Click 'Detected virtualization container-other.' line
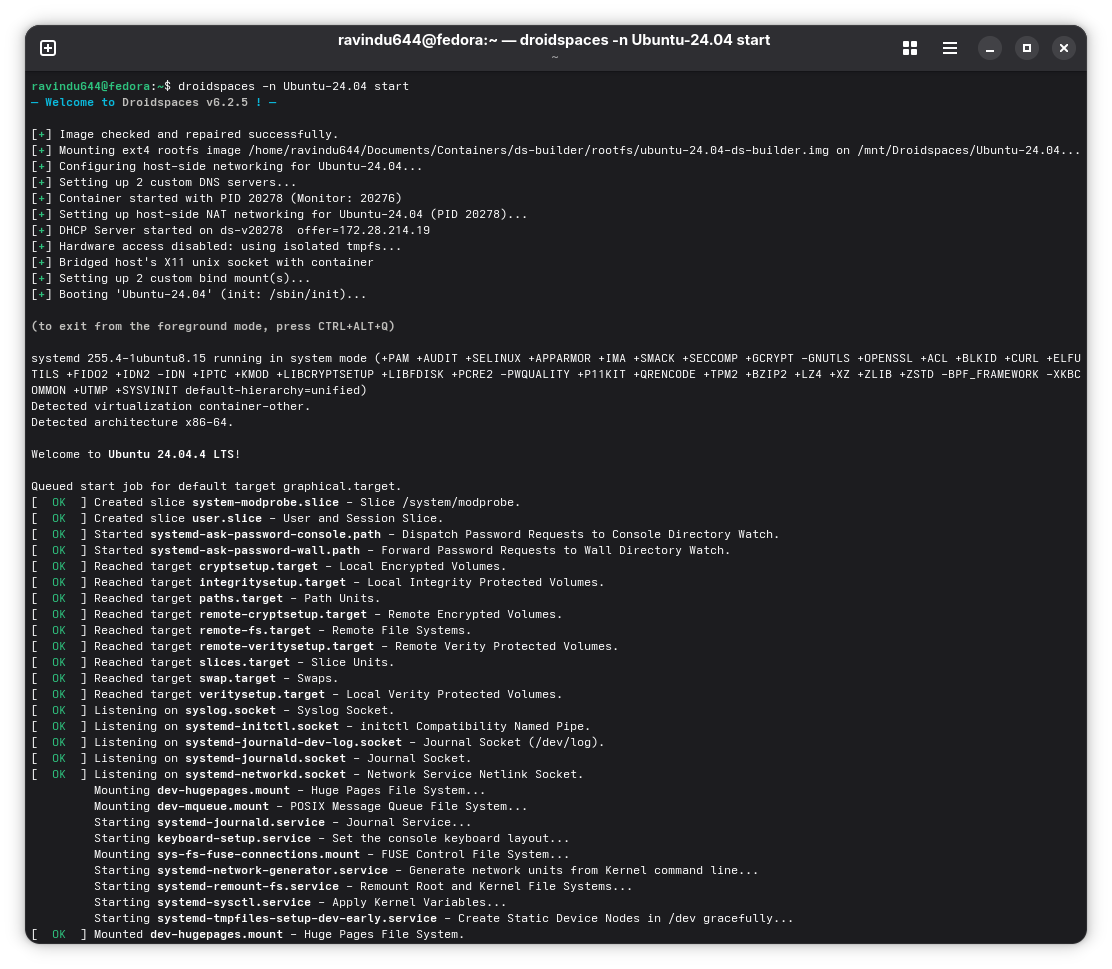 pyautogui.click(x=171, y=406)
